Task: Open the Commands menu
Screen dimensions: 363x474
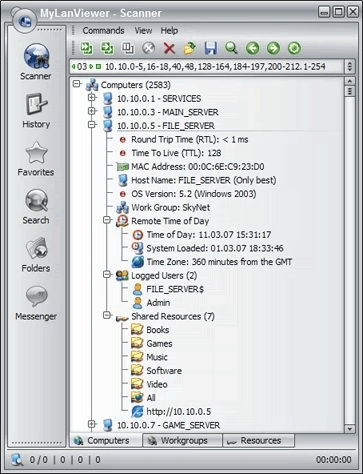Action: [x=103, y=31]
